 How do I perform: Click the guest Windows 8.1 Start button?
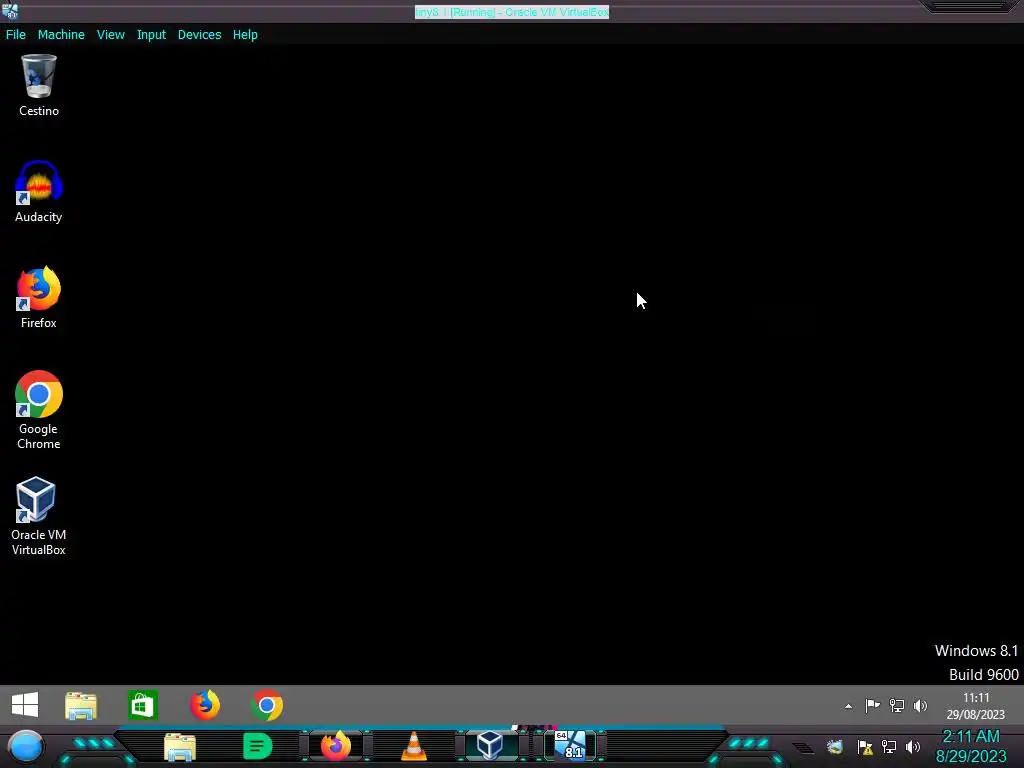click(x=25, y=705)
